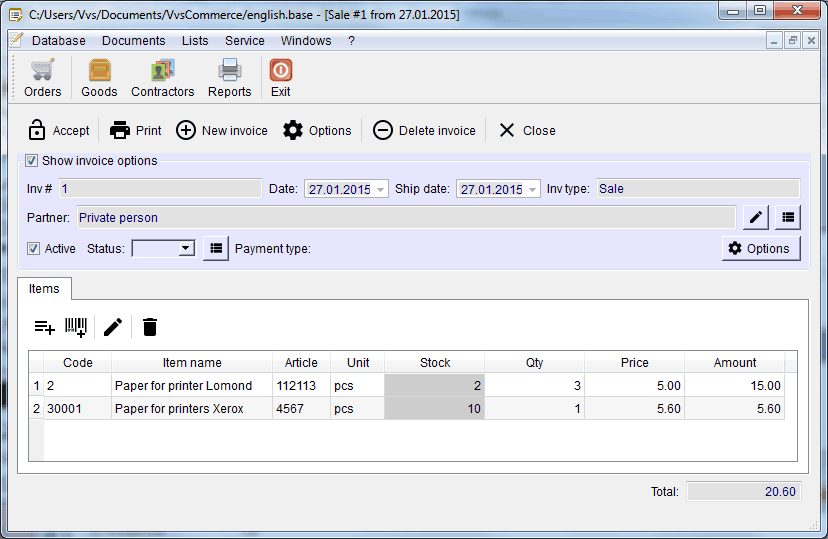The height and width of the screenshot is (539, 828).
Task: Open status list icon beside Status dropdown
Action: tap(215, 248)
